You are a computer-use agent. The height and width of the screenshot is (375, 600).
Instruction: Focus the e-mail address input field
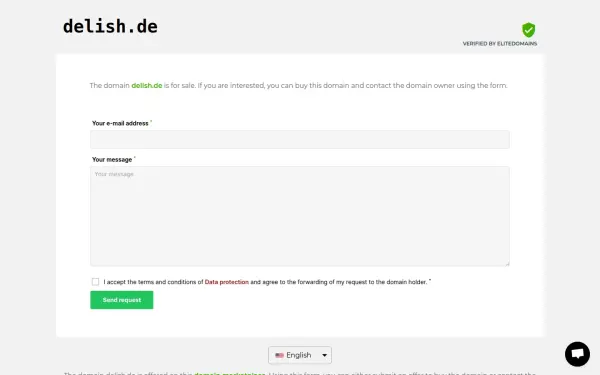point(300,139)
